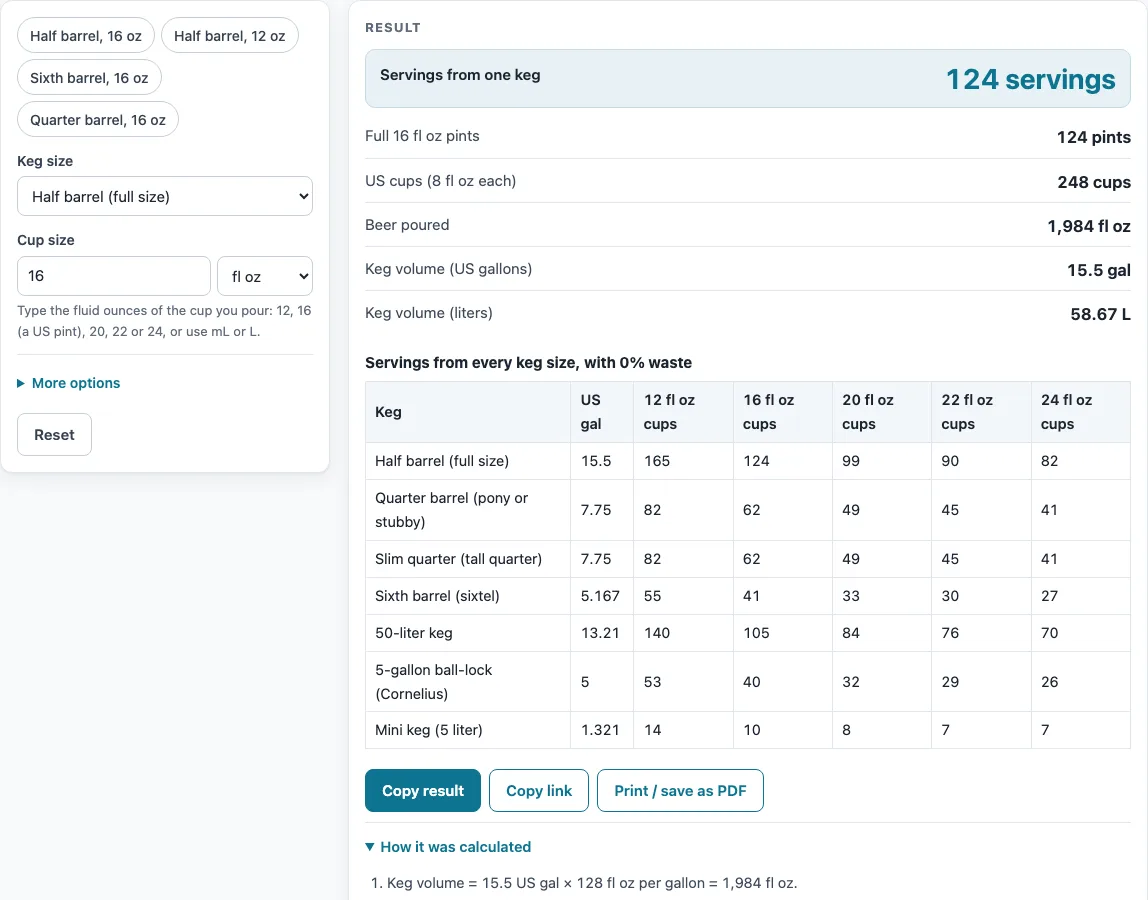Click the 'Servings from every keg size' table heading
Image resolution: width=1148 pixels, height=900 pixels.
529,362
